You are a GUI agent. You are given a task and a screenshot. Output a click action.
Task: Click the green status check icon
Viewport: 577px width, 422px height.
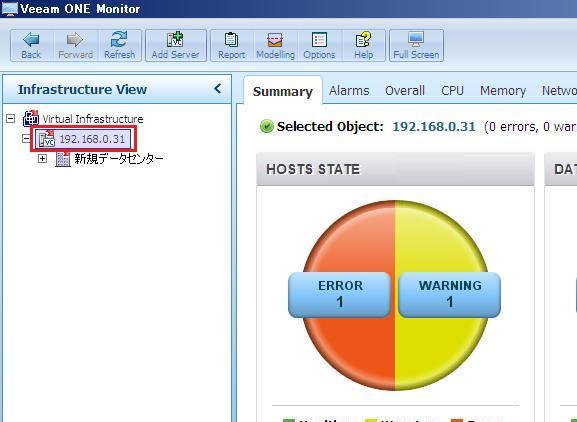(266, 126)
